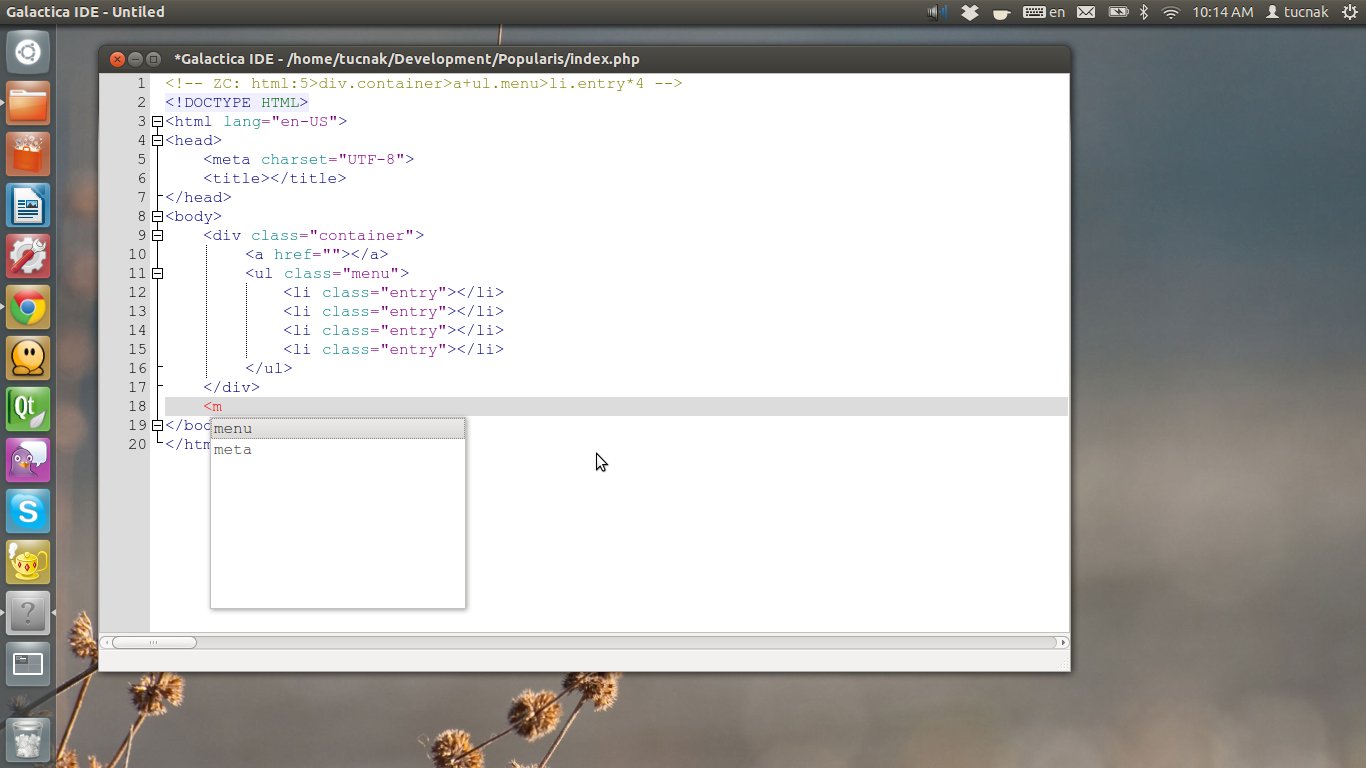Image resolution: width=1366 pixels, height=768 pixels.
Task: Click the horizontal scrollbar thumb
Action: [x=154, y=642]
